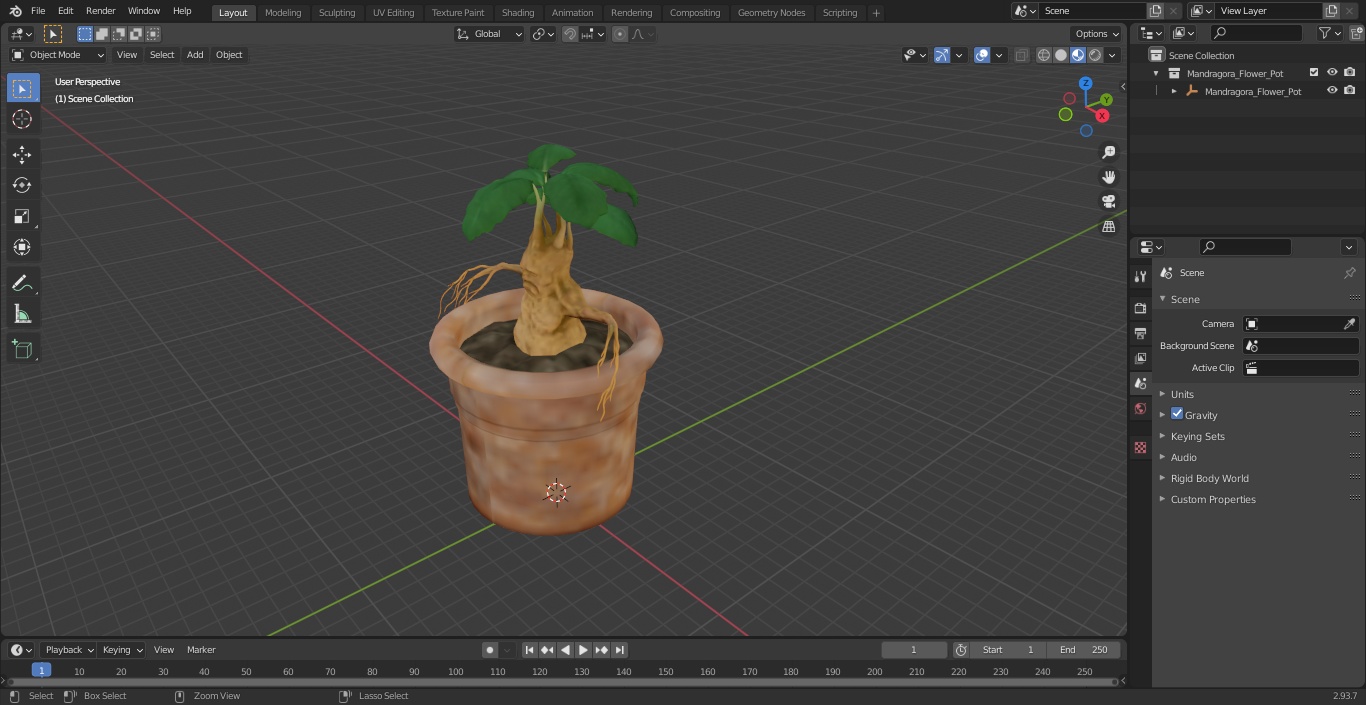Toggle X-ray mode in viewport header

(x=1021, y=55)
